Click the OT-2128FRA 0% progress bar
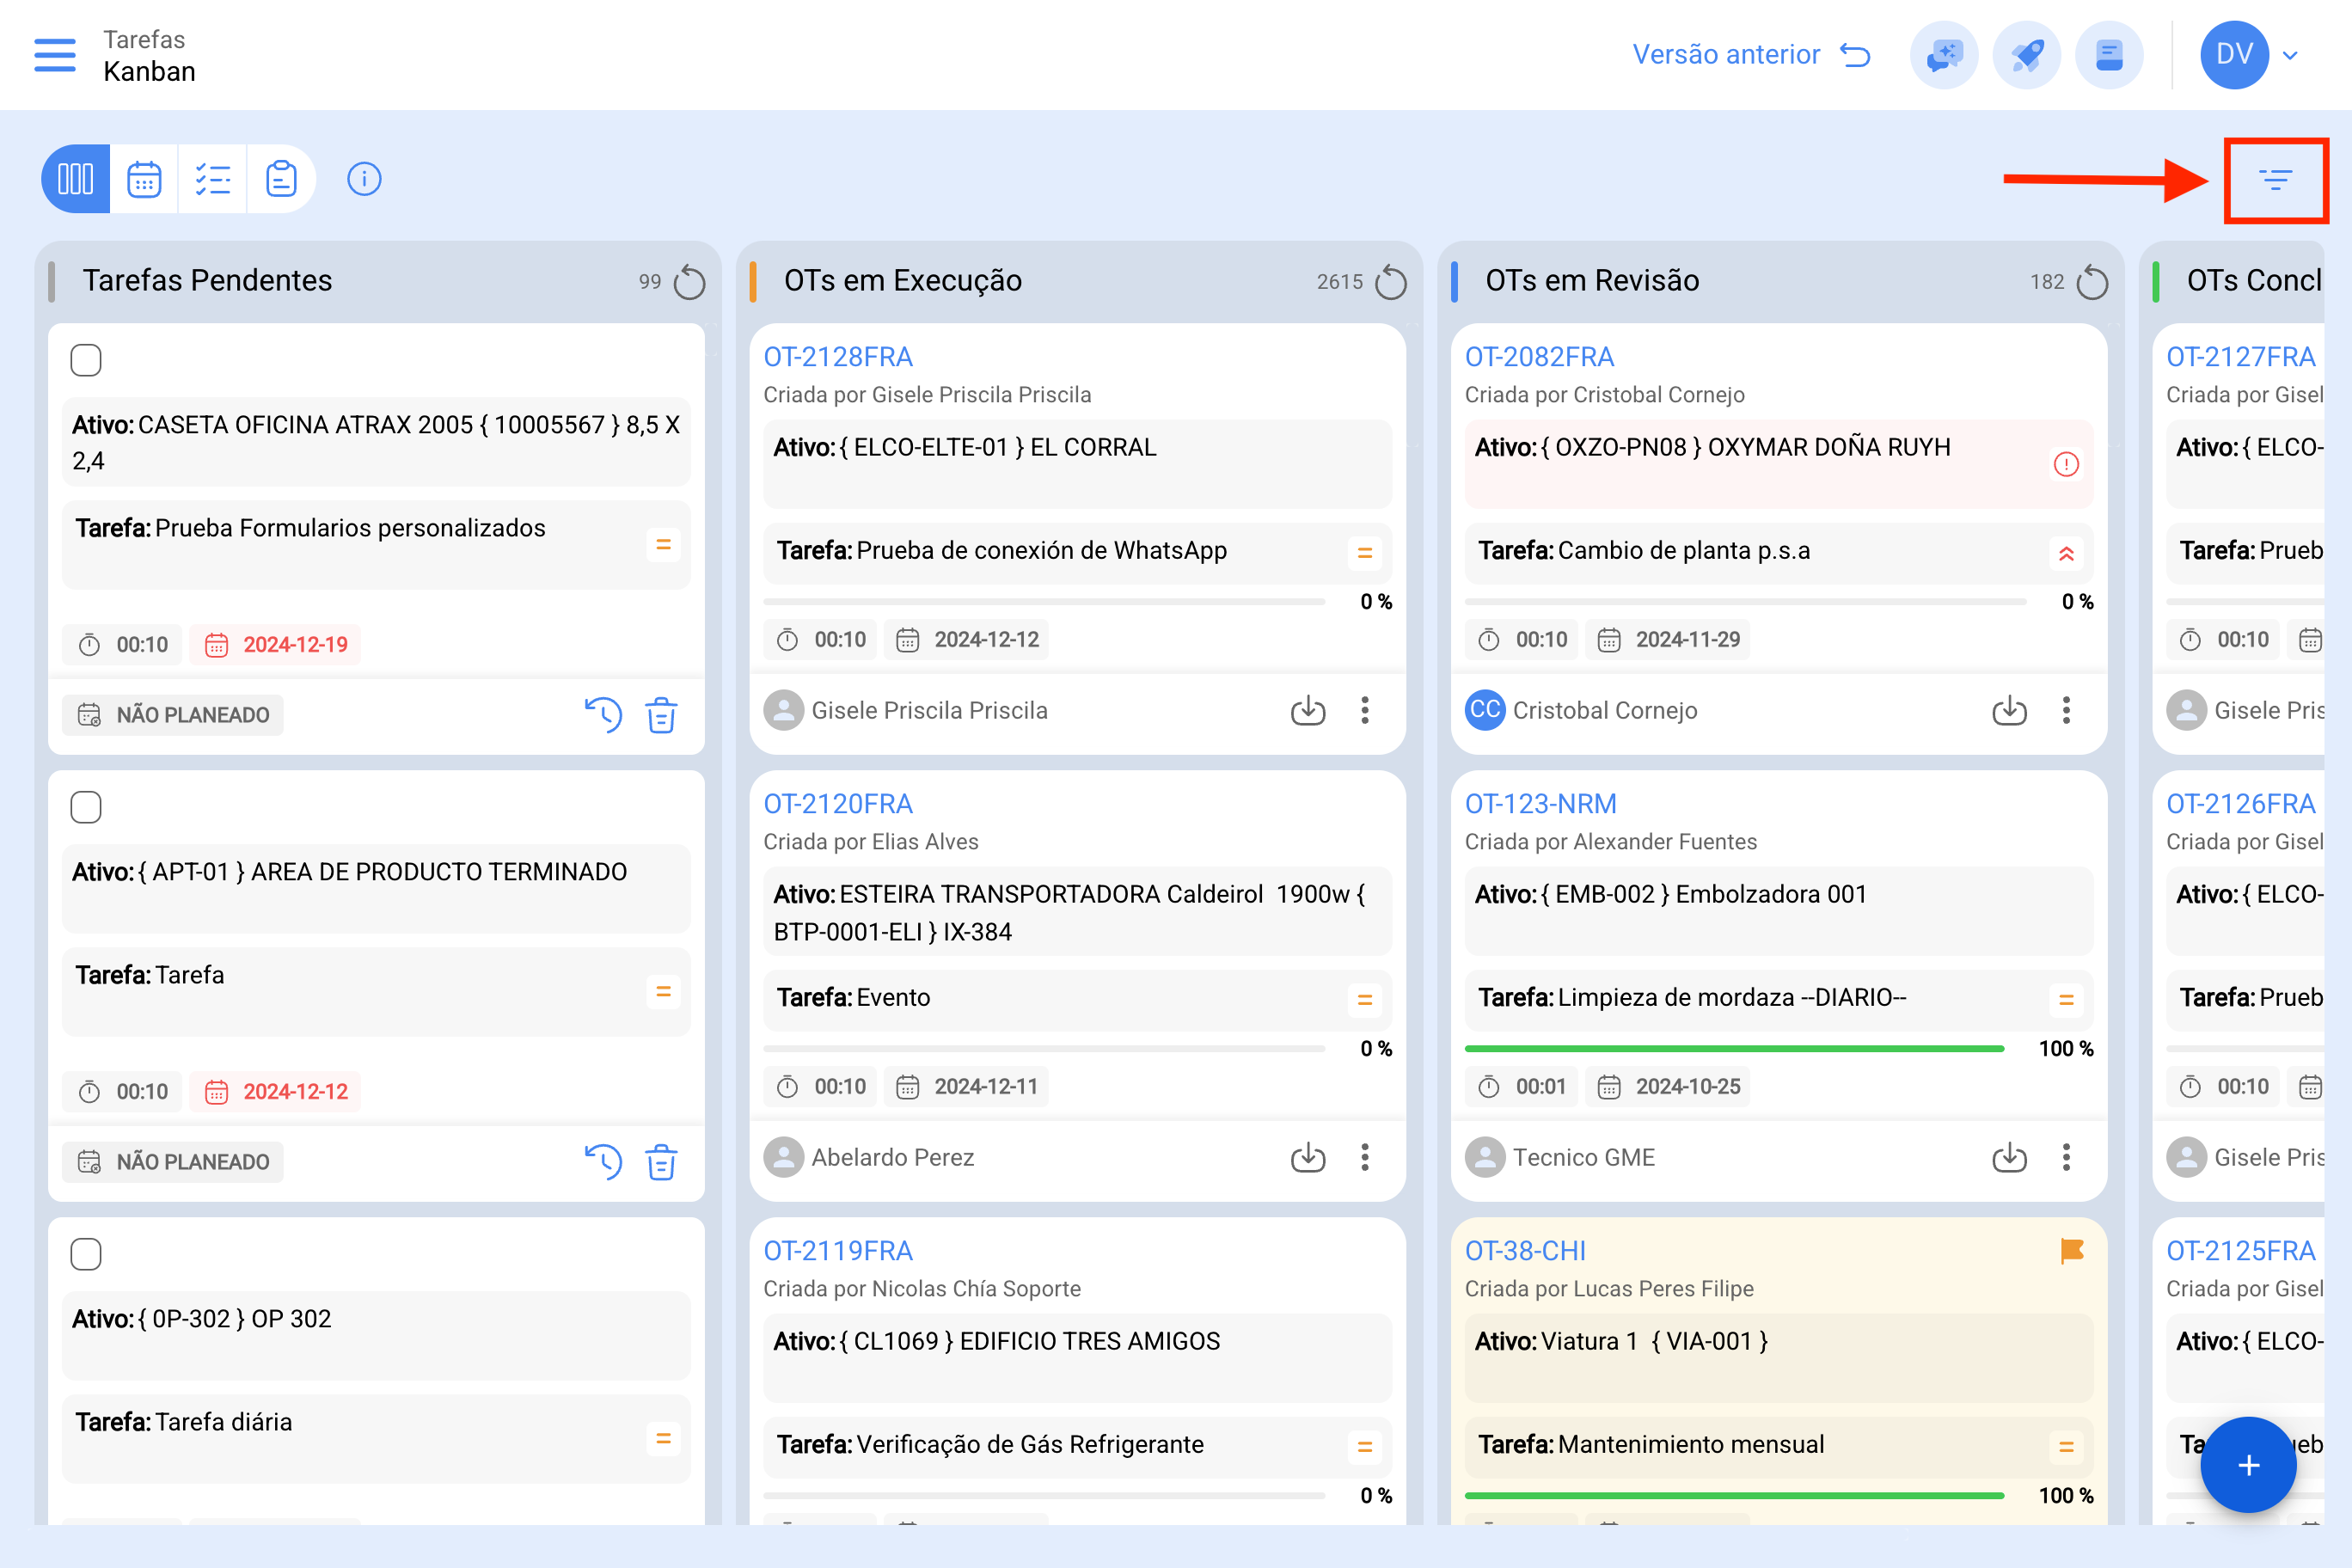The image size is (2352, 1568). click(1043, 602)
